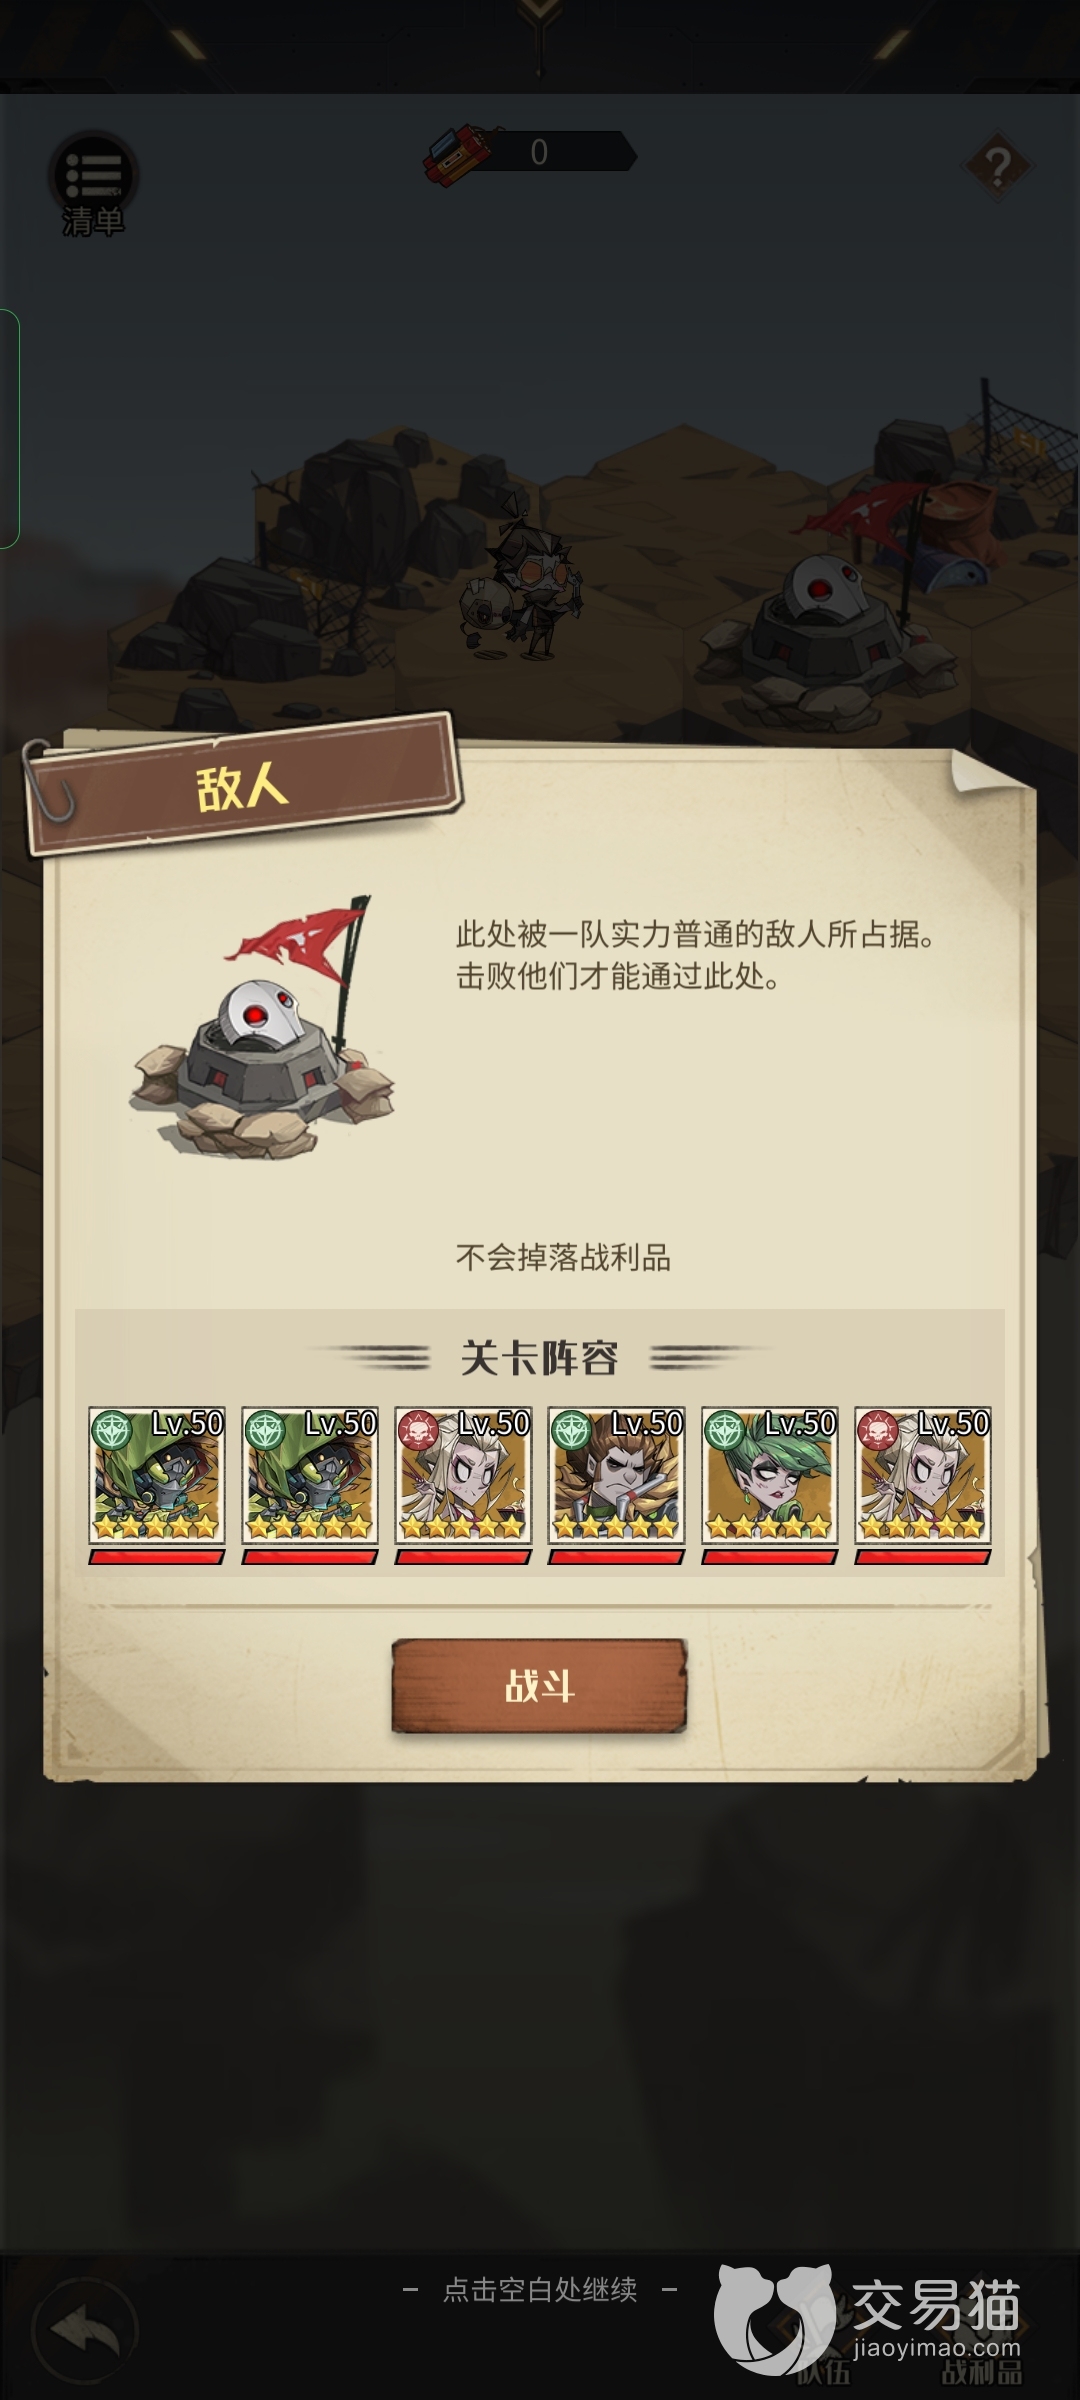The image size is (1080, 2400).
Task: Select first green-hooded Lv.50 enemy portrait
Action: click(156, 1476)
